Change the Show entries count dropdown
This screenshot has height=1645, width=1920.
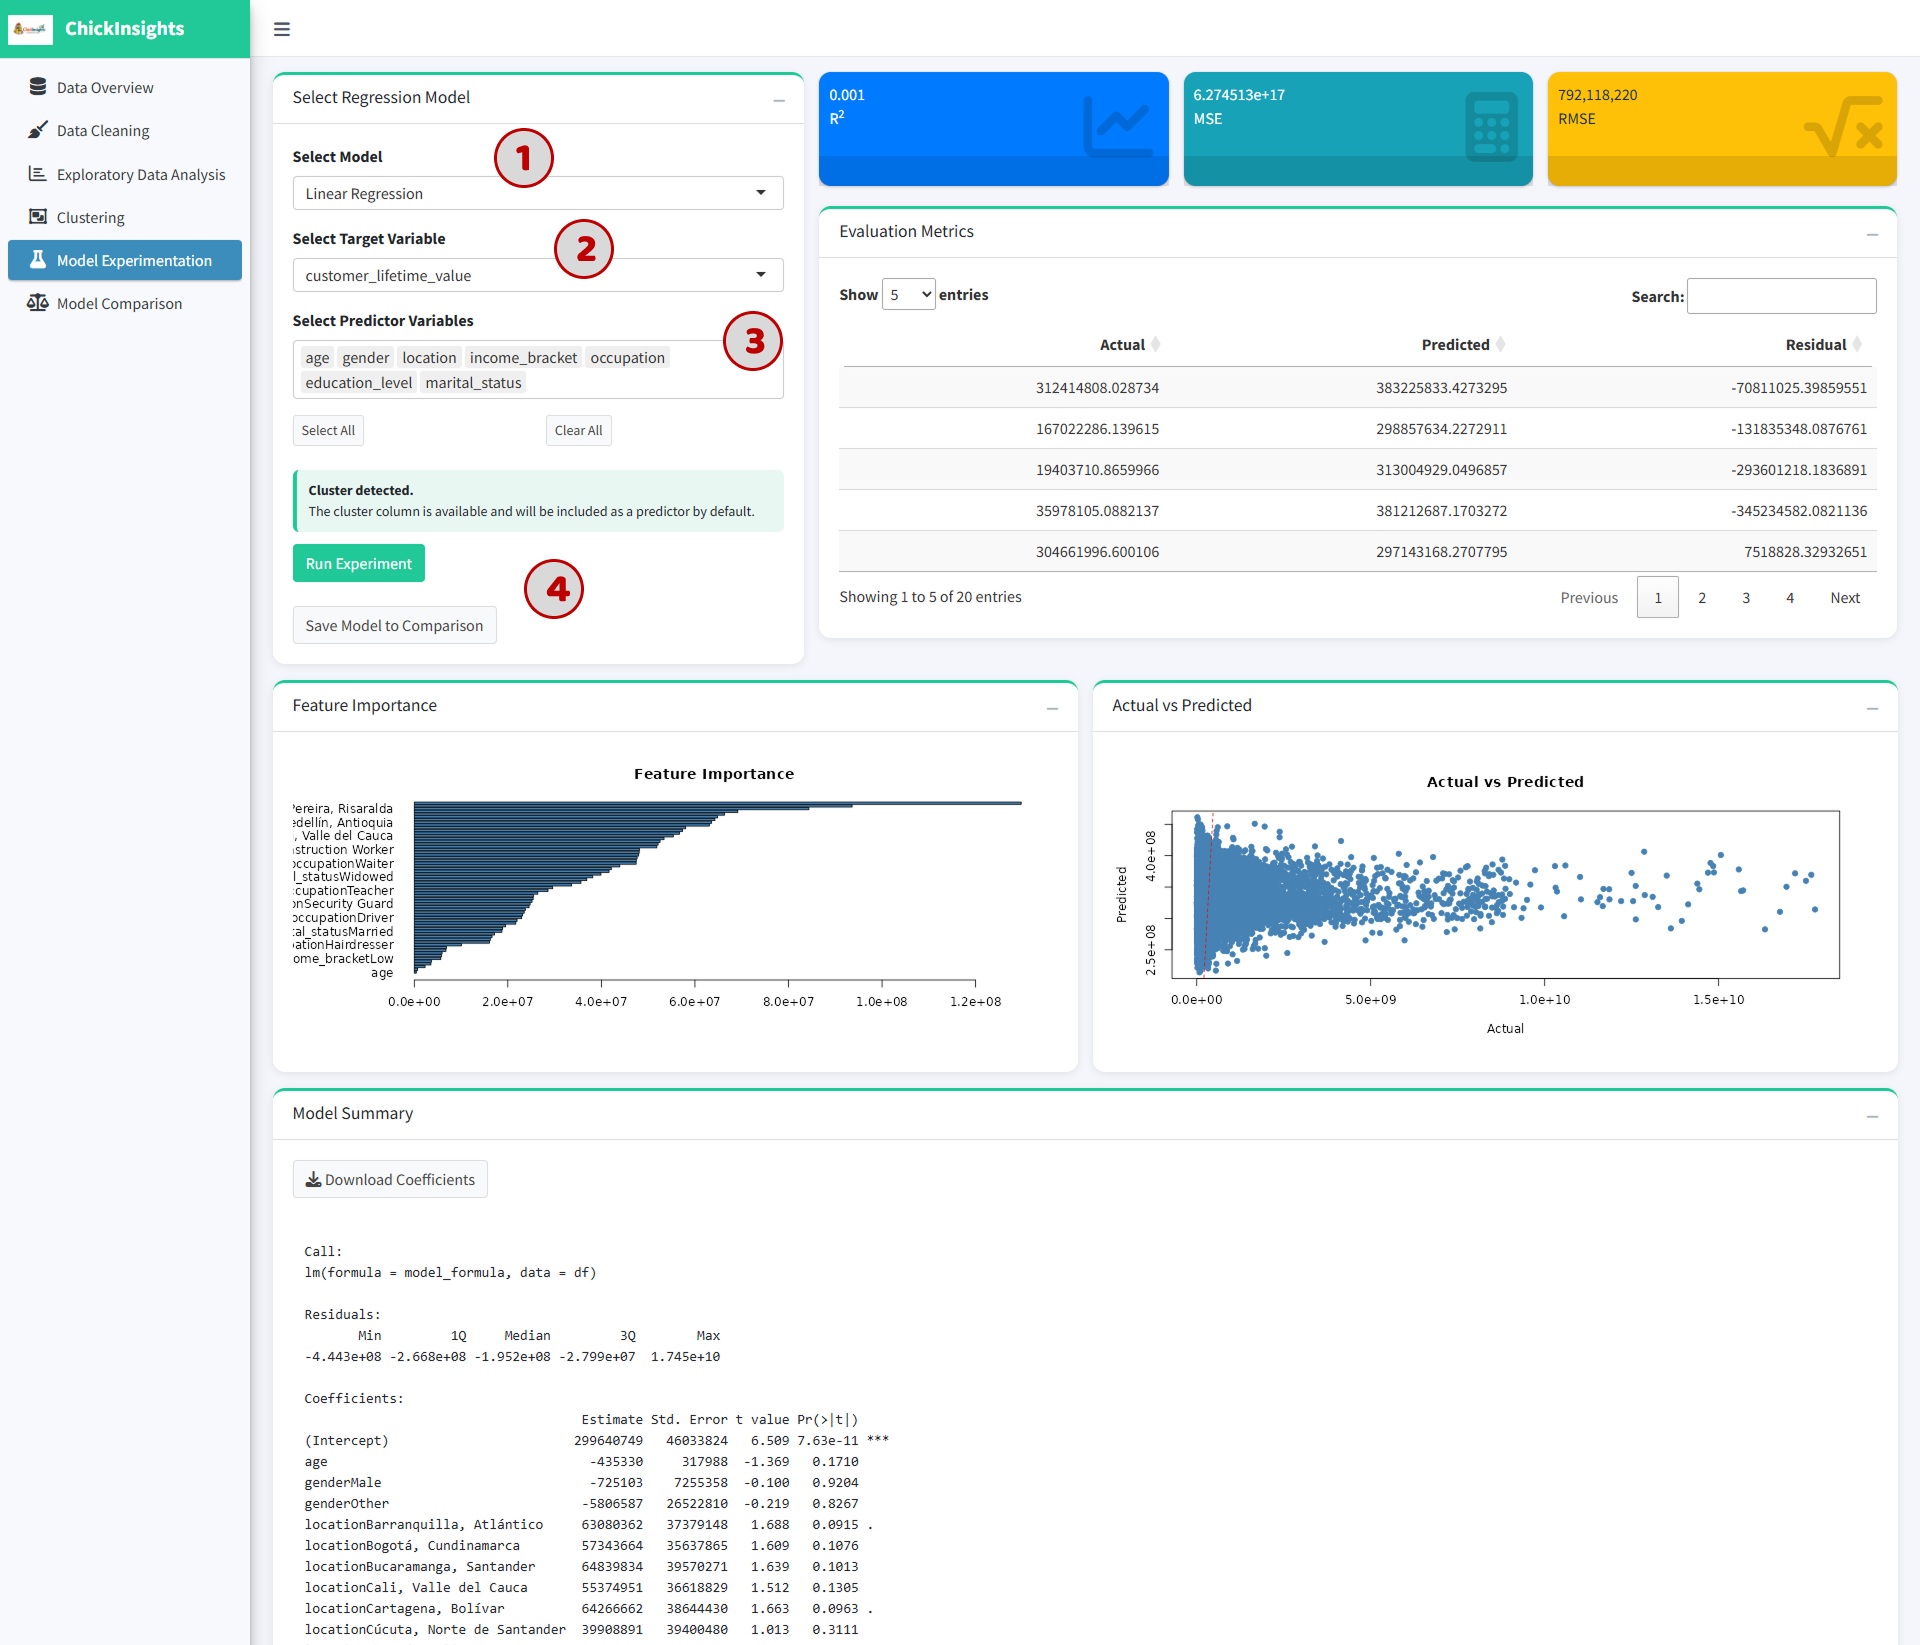click(908, 294)
